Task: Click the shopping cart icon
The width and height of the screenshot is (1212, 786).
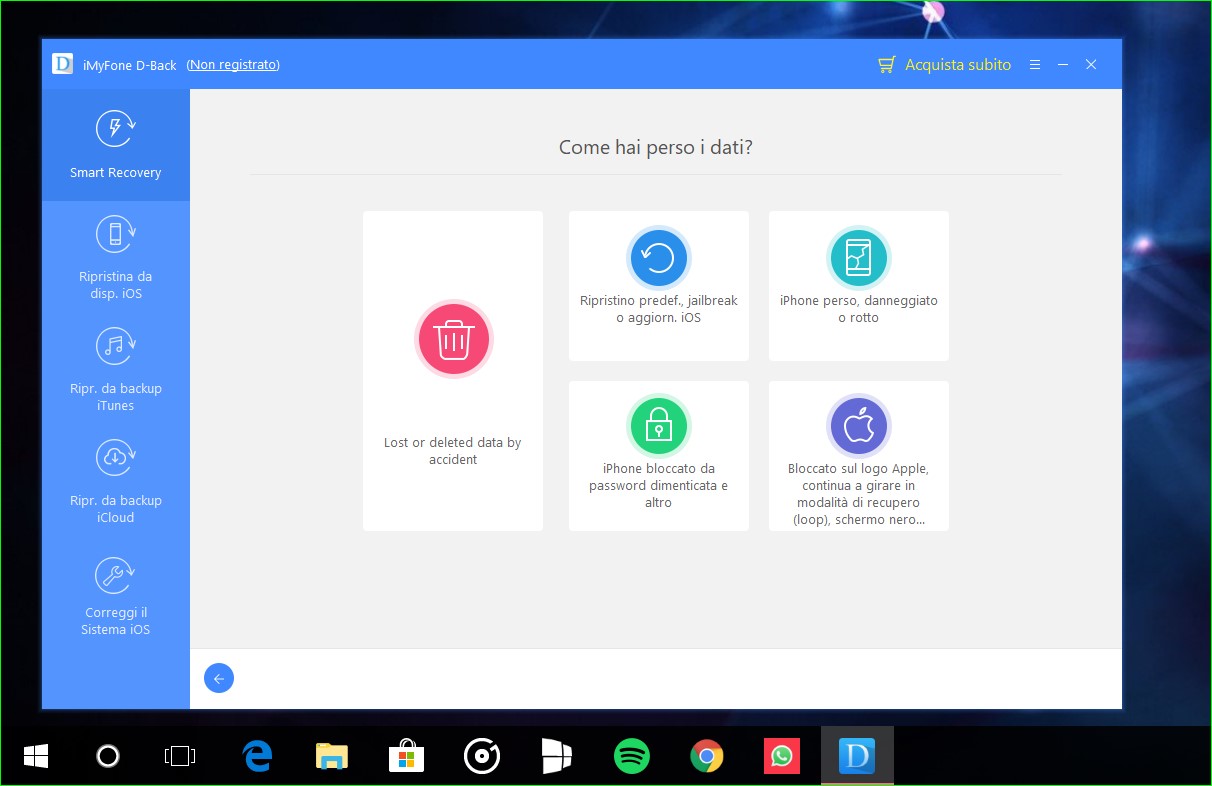Action: point(886,65)
